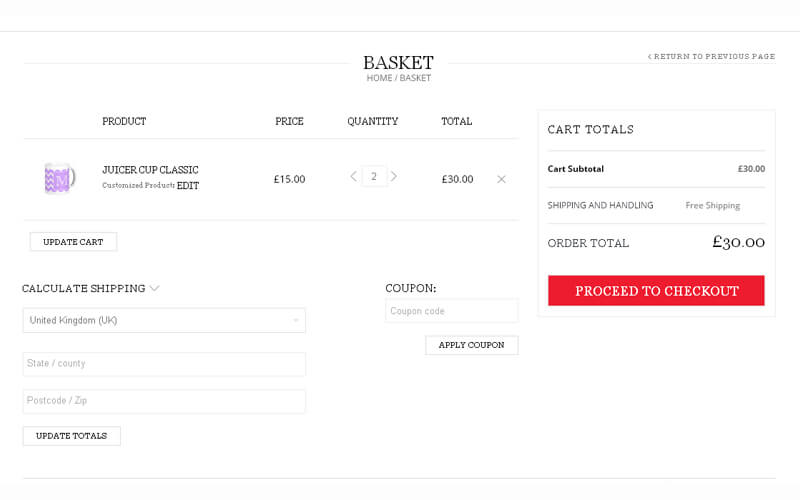The width and height of the screenshot is (800, 500).
Task: Click the Quantity column header
Action: [372, 121]
